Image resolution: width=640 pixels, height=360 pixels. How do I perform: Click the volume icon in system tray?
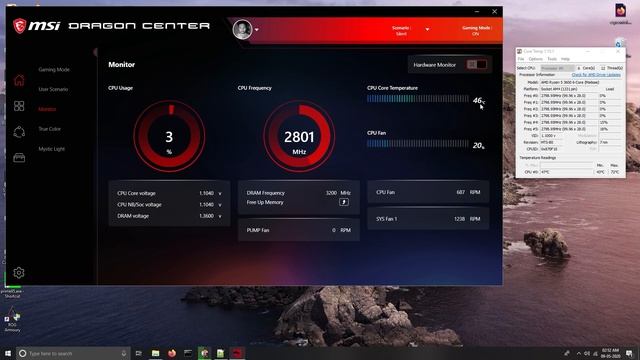click(587, 353)
